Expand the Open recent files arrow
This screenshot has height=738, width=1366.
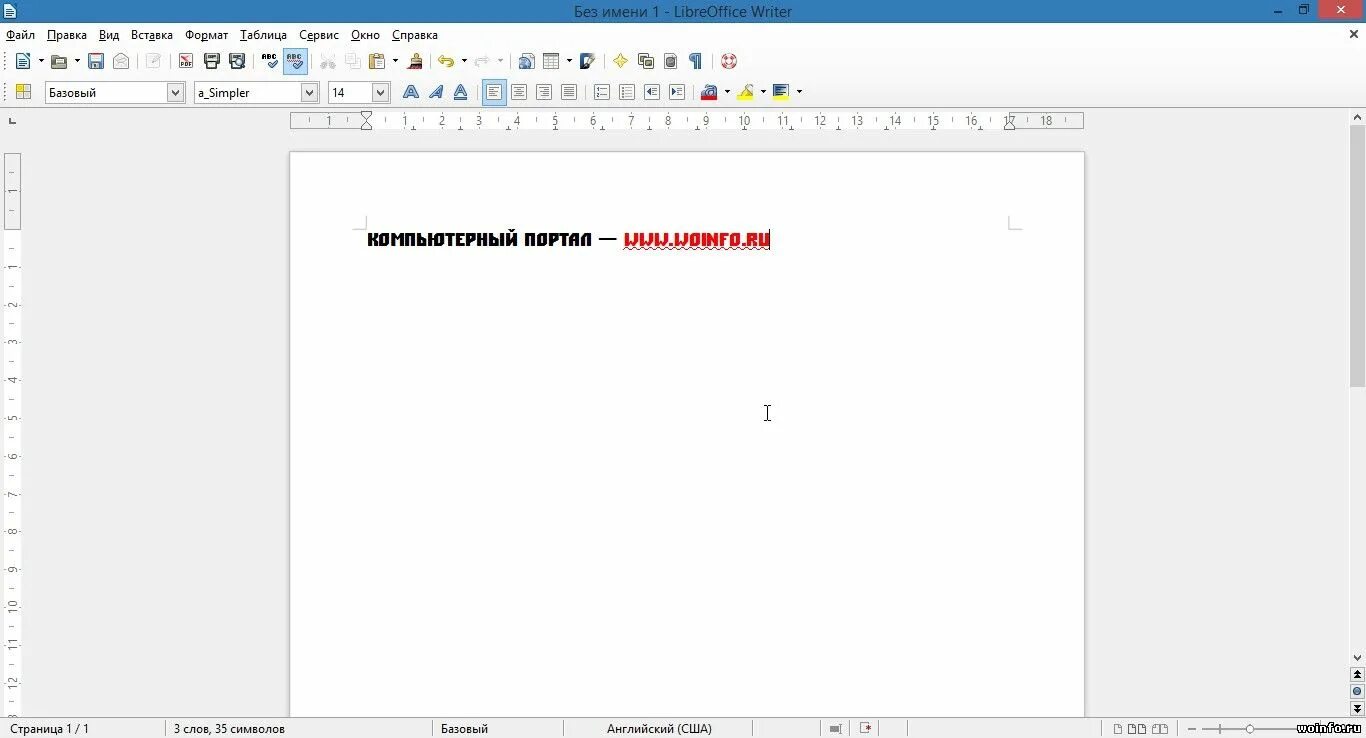point(77,61)
